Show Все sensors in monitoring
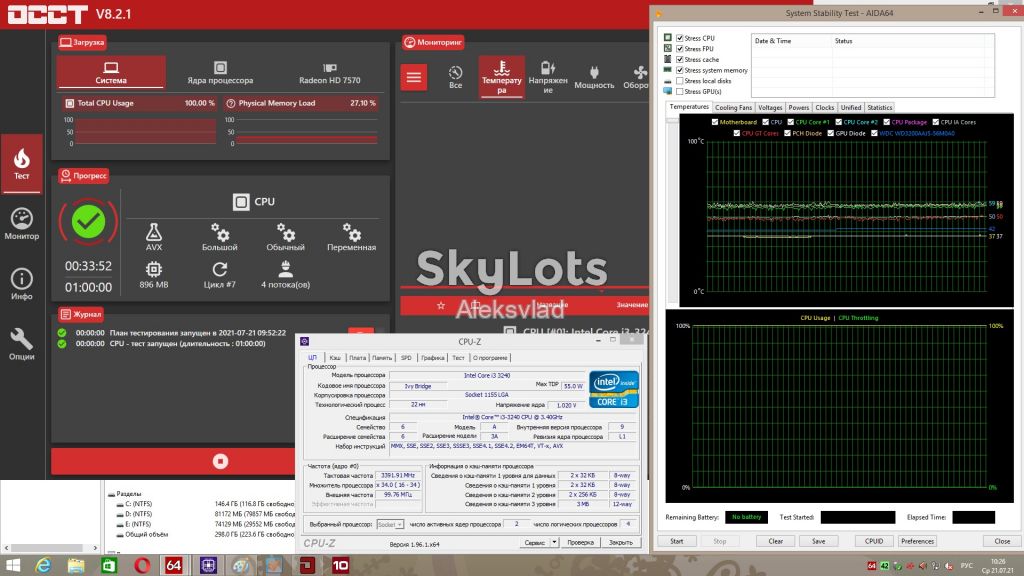 (456, 77)
